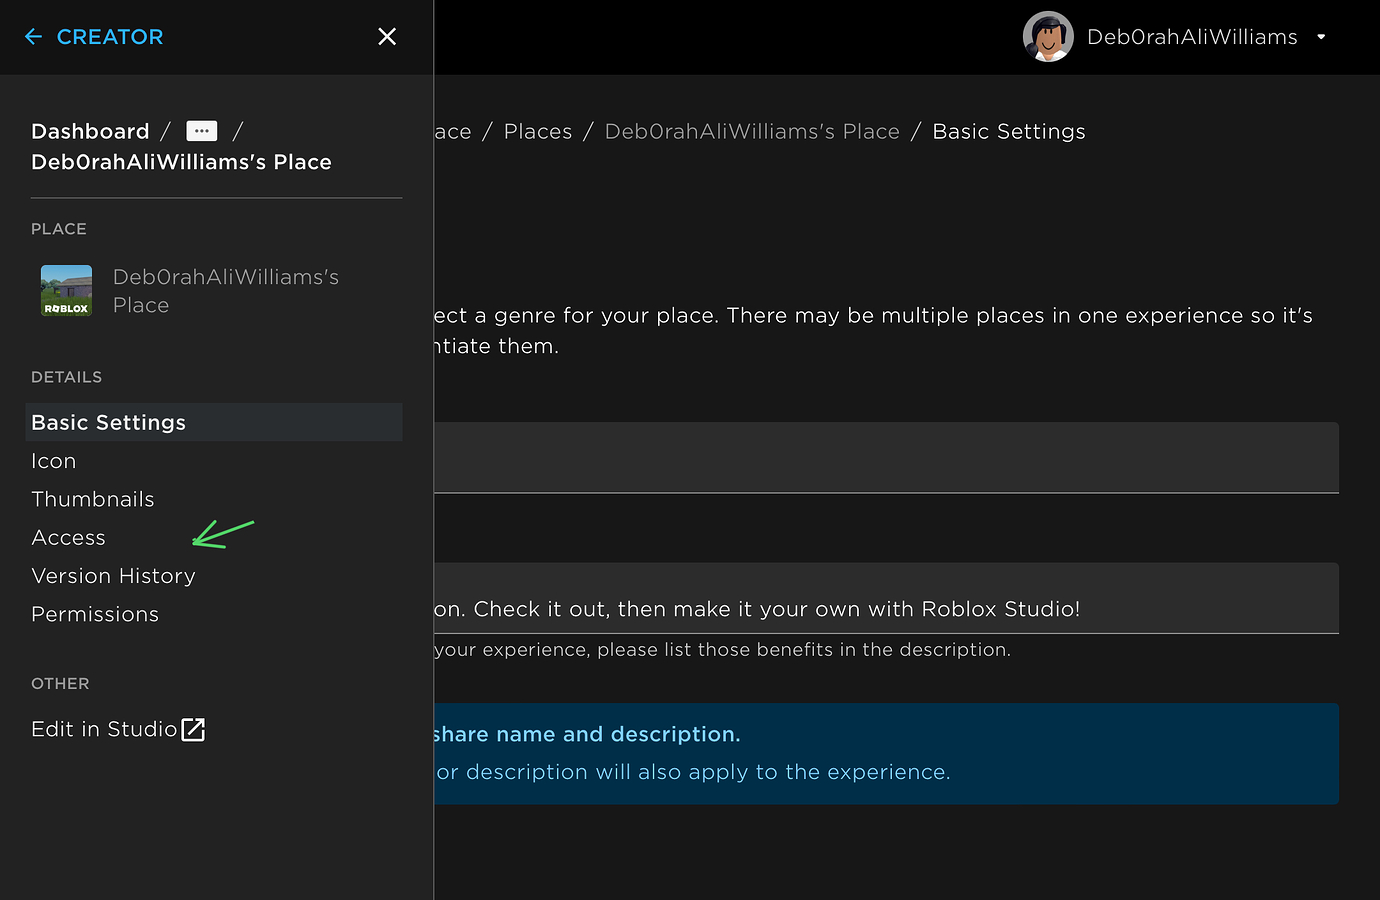This screenshot has width=1380, height=900.
Task: Open the Icon settings page
Action: coord(54,461)
